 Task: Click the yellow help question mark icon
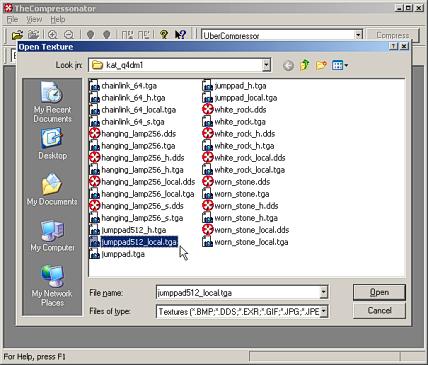[164, 34]
